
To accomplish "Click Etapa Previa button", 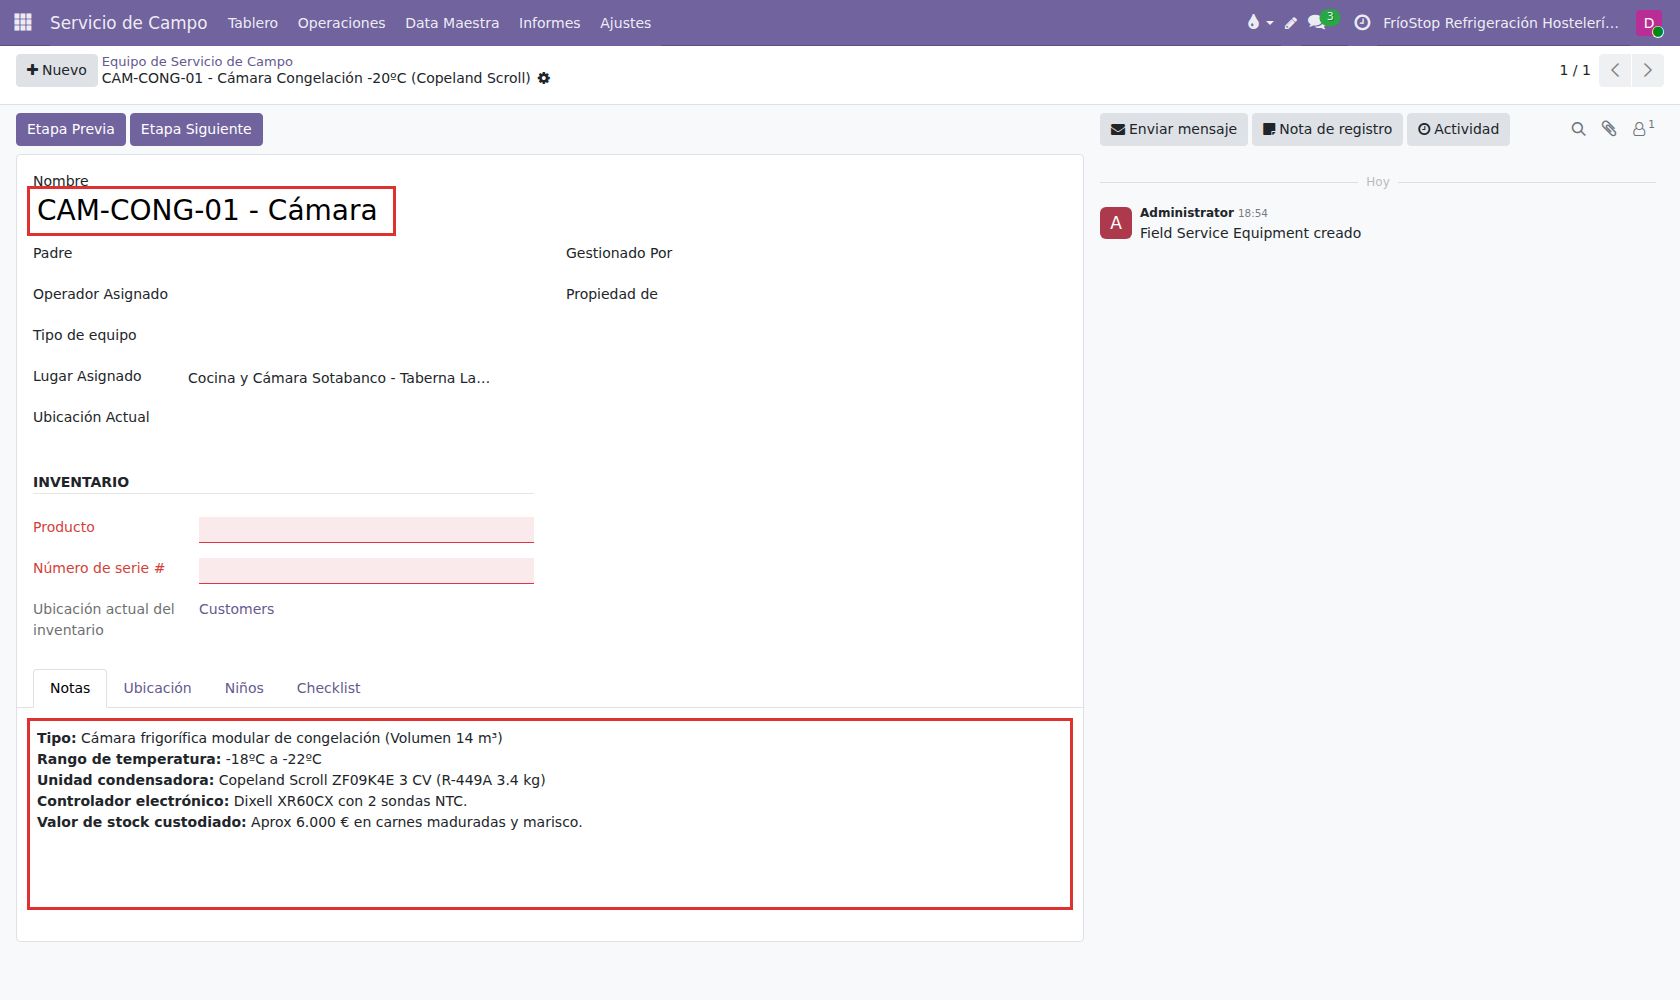I will coord(71,129).
